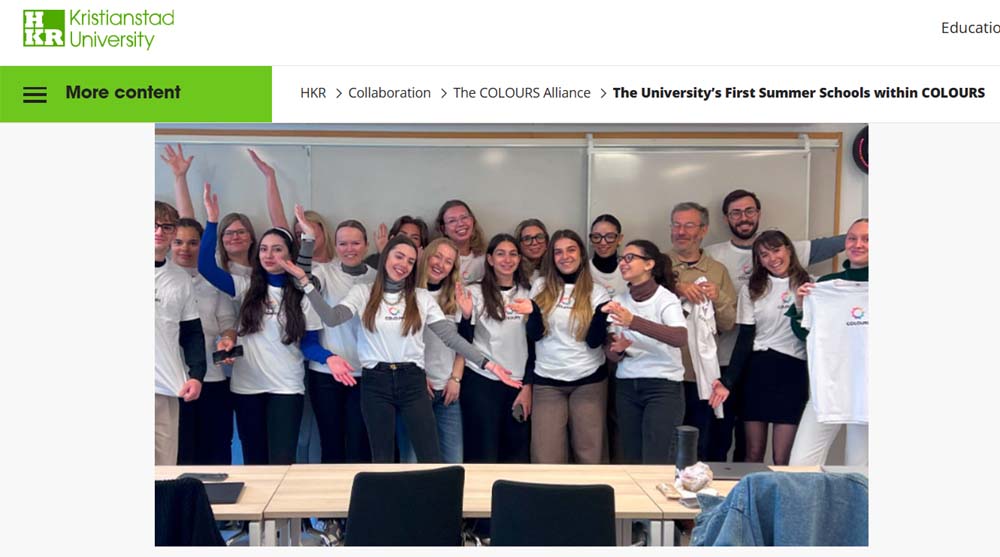
Task: Click the COLOURS logo on held-up T-shirt
Action: pyautogui.click(x=857, y=316)
